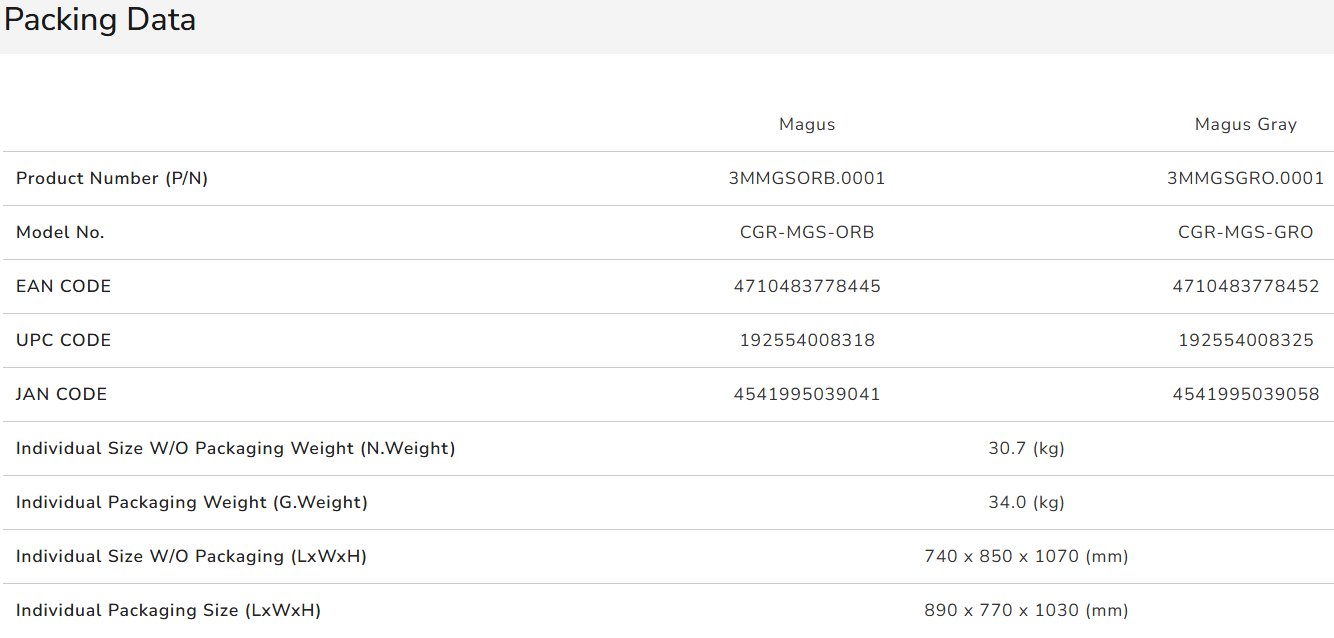
Task: Click product number 3MMGSORB.0001
Action: (x=806, y=179)
